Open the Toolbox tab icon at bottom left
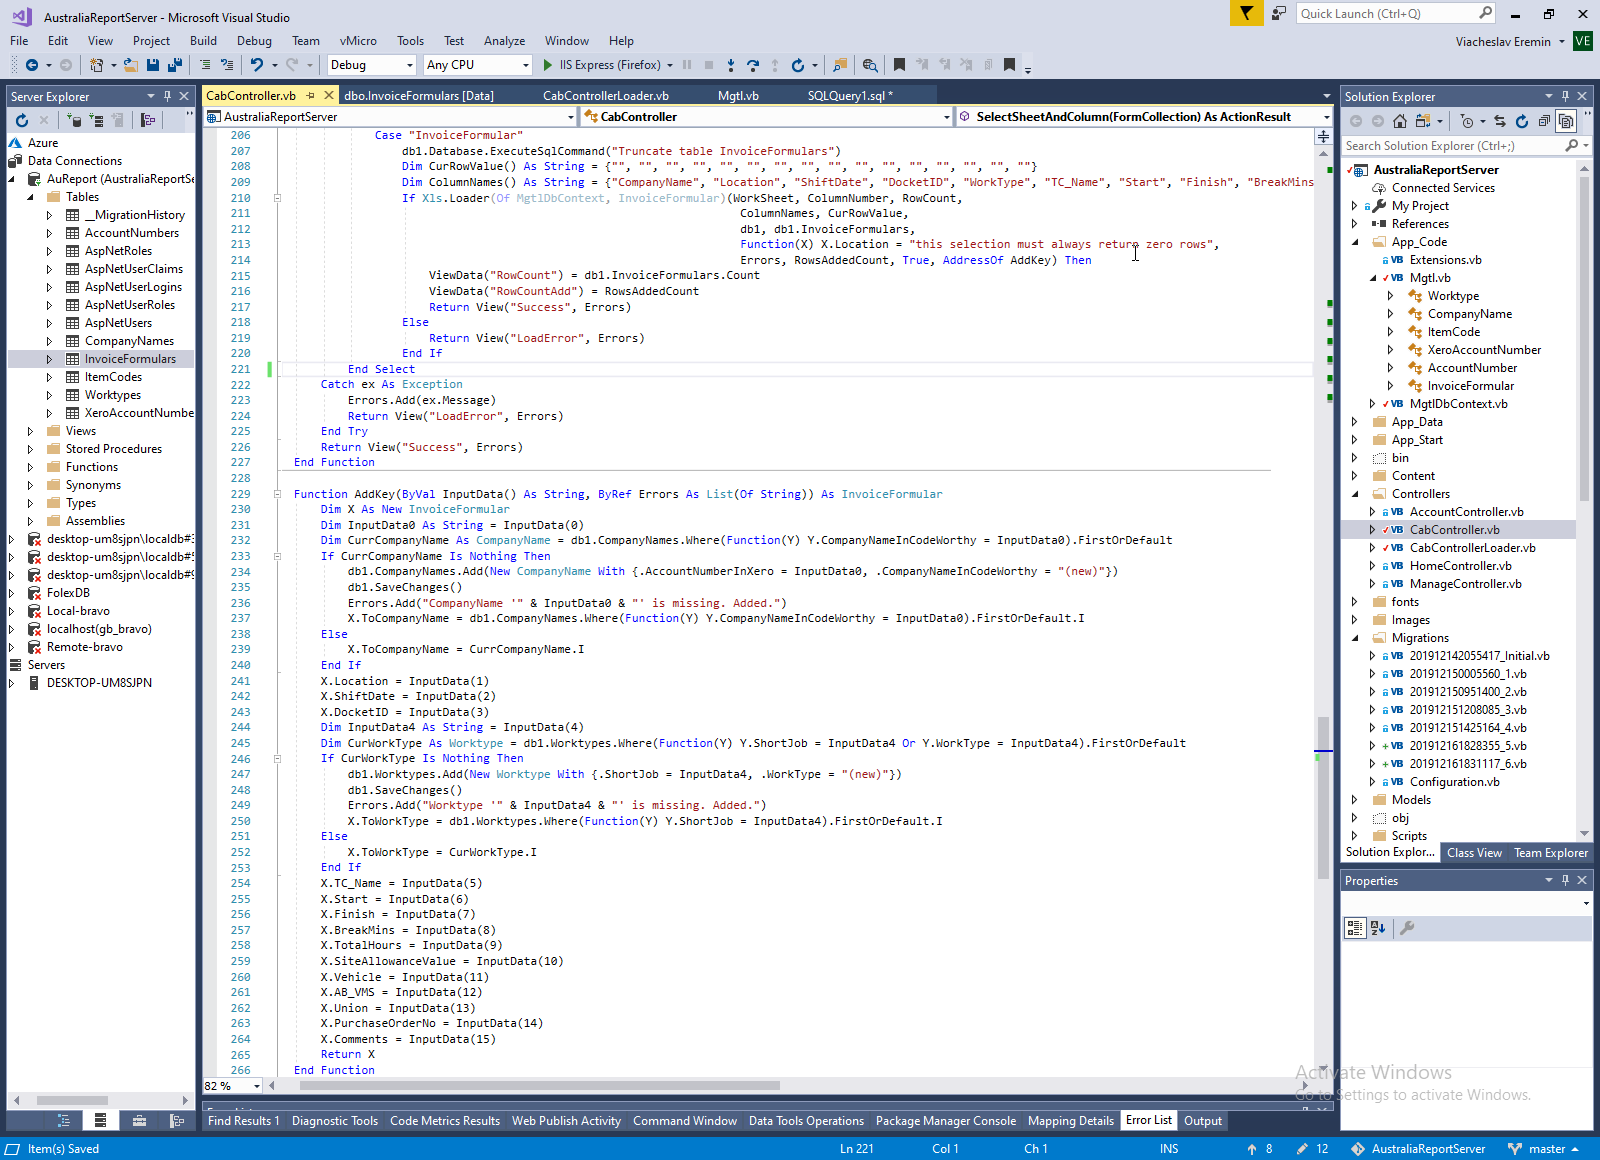 pos(139,1121)
